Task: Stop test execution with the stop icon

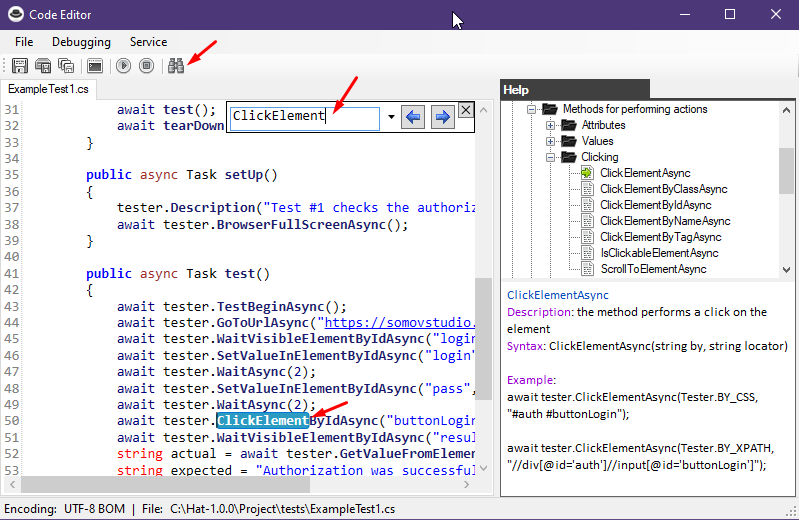Action: [147, 66]
